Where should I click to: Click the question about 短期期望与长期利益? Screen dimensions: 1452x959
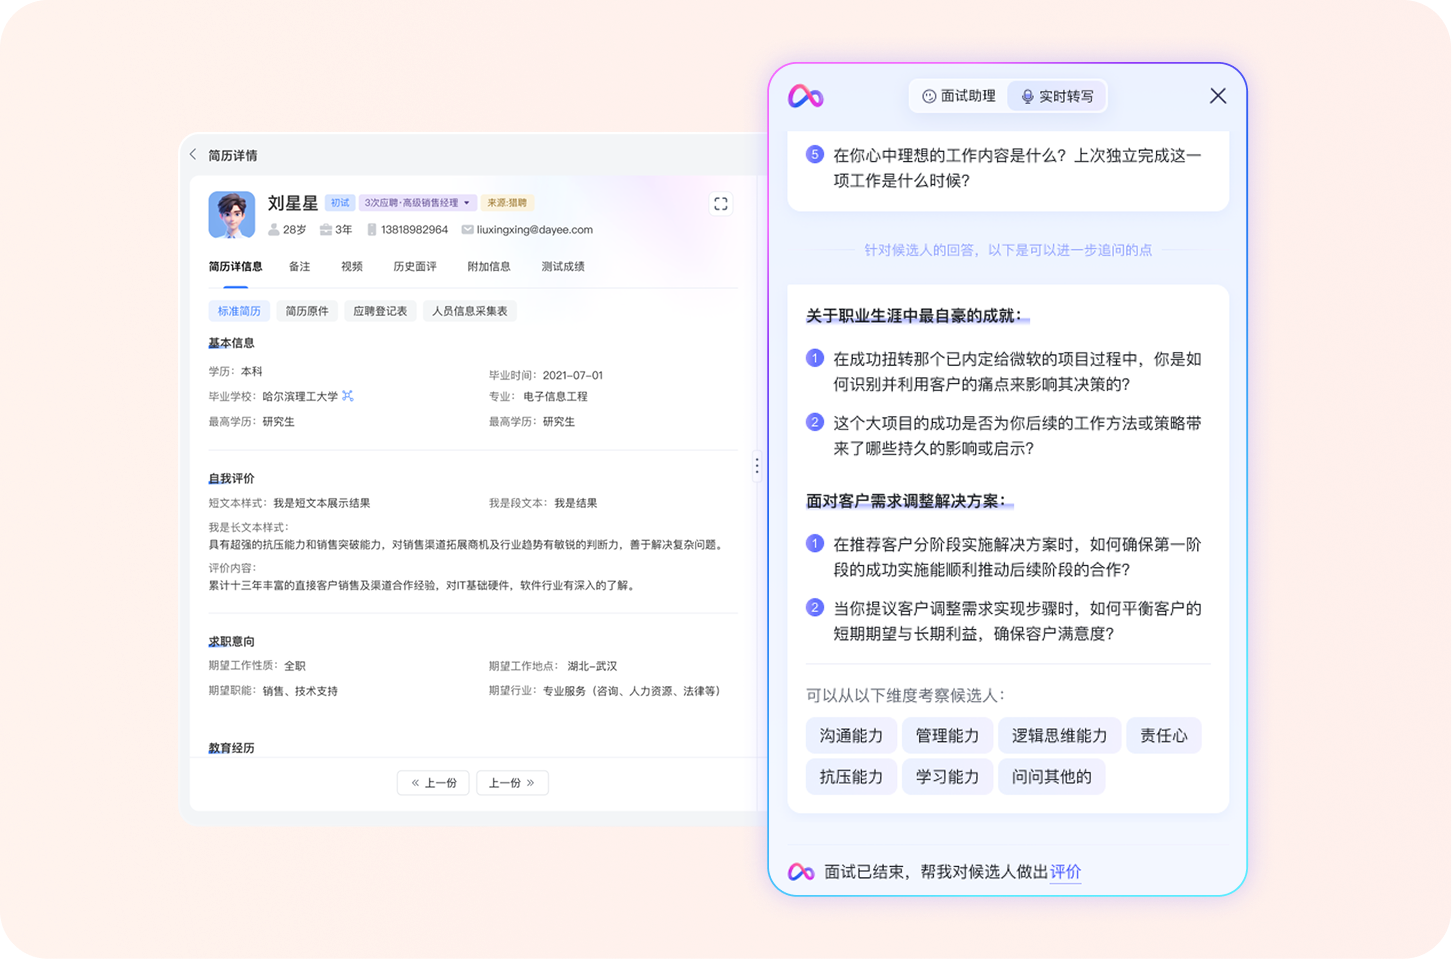1017,621
